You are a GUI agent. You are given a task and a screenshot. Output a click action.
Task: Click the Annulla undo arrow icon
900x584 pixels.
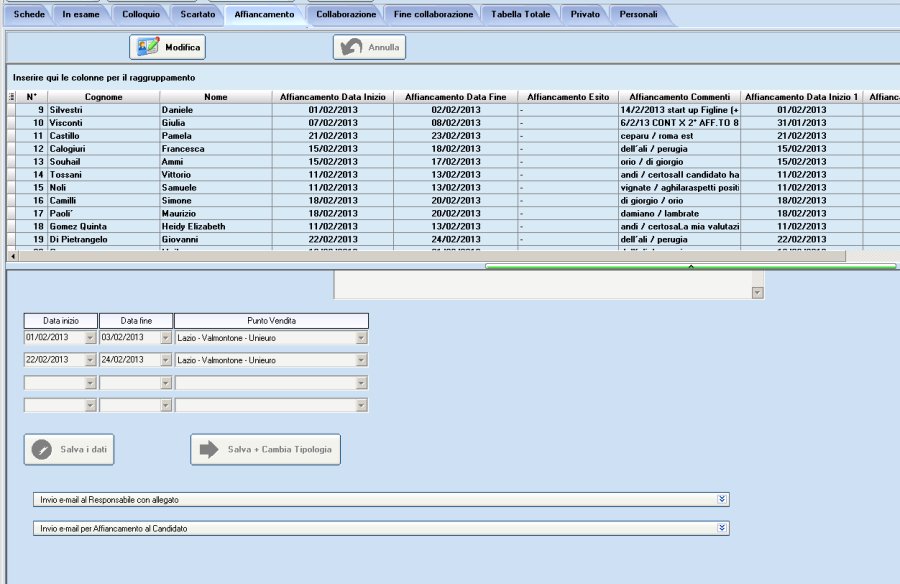(x=351, y=47)
